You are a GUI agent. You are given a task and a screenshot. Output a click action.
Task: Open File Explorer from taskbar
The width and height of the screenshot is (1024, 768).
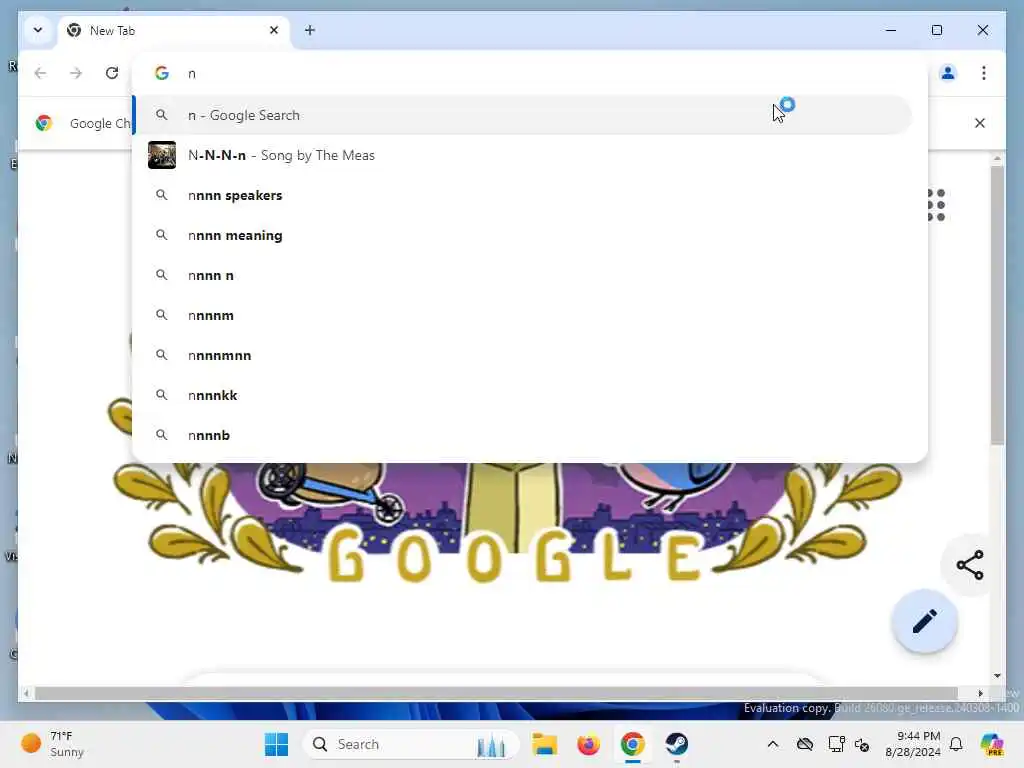pos(544,744)
